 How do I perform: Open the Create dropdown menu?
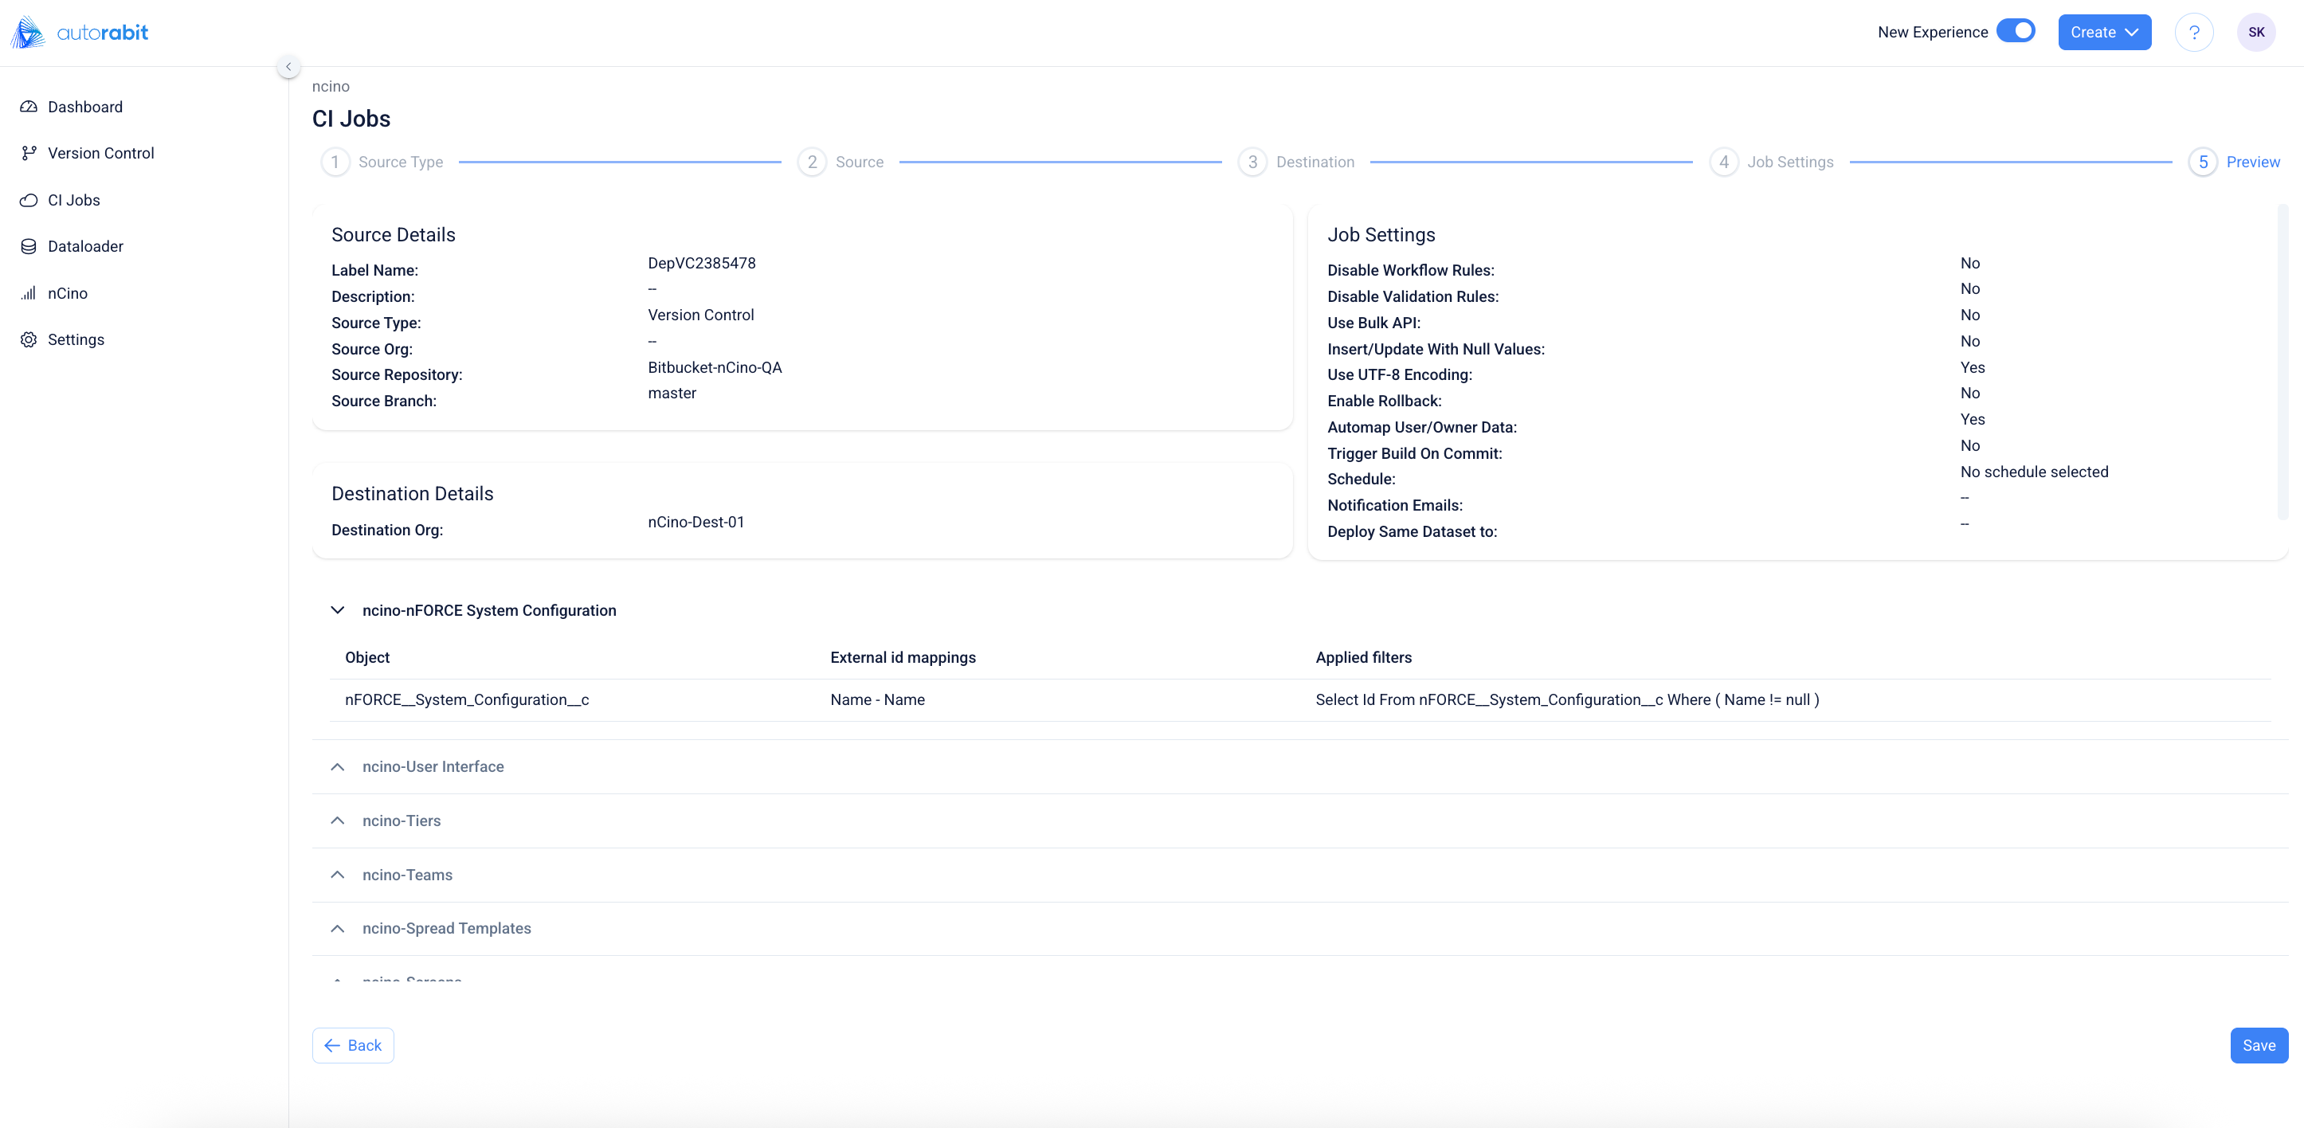(2104, 32)
